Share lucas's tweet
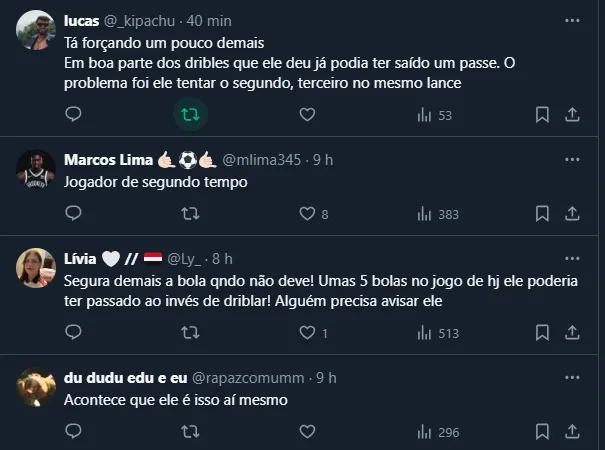The height and width of the screenshot is (450, 605). pyautogui.click(x=573, y=115)
